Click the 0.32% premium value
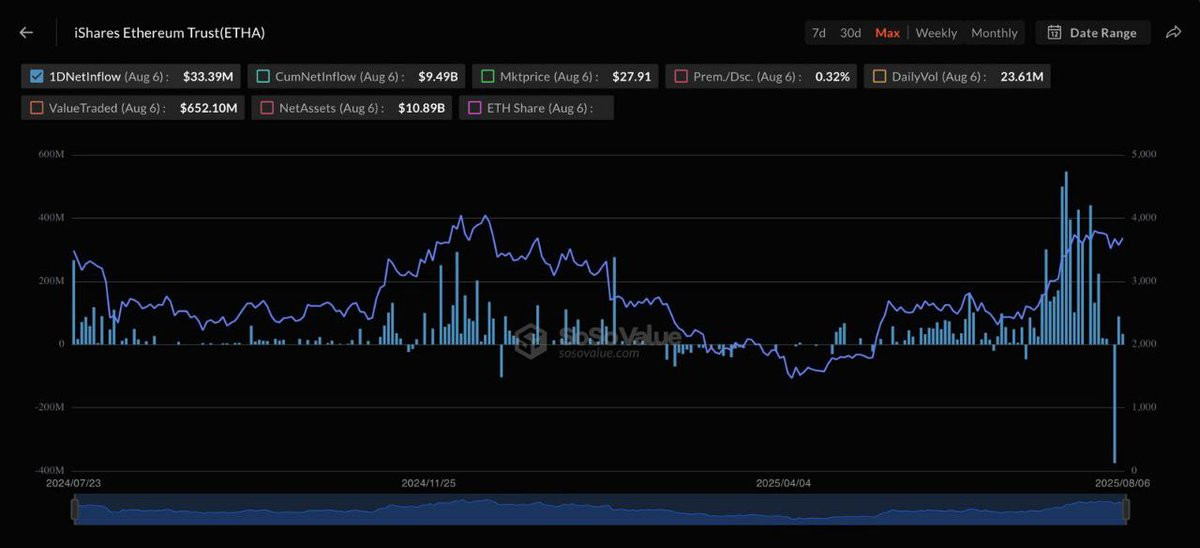Screen dimensions: 1200x548 pos(832,76)
